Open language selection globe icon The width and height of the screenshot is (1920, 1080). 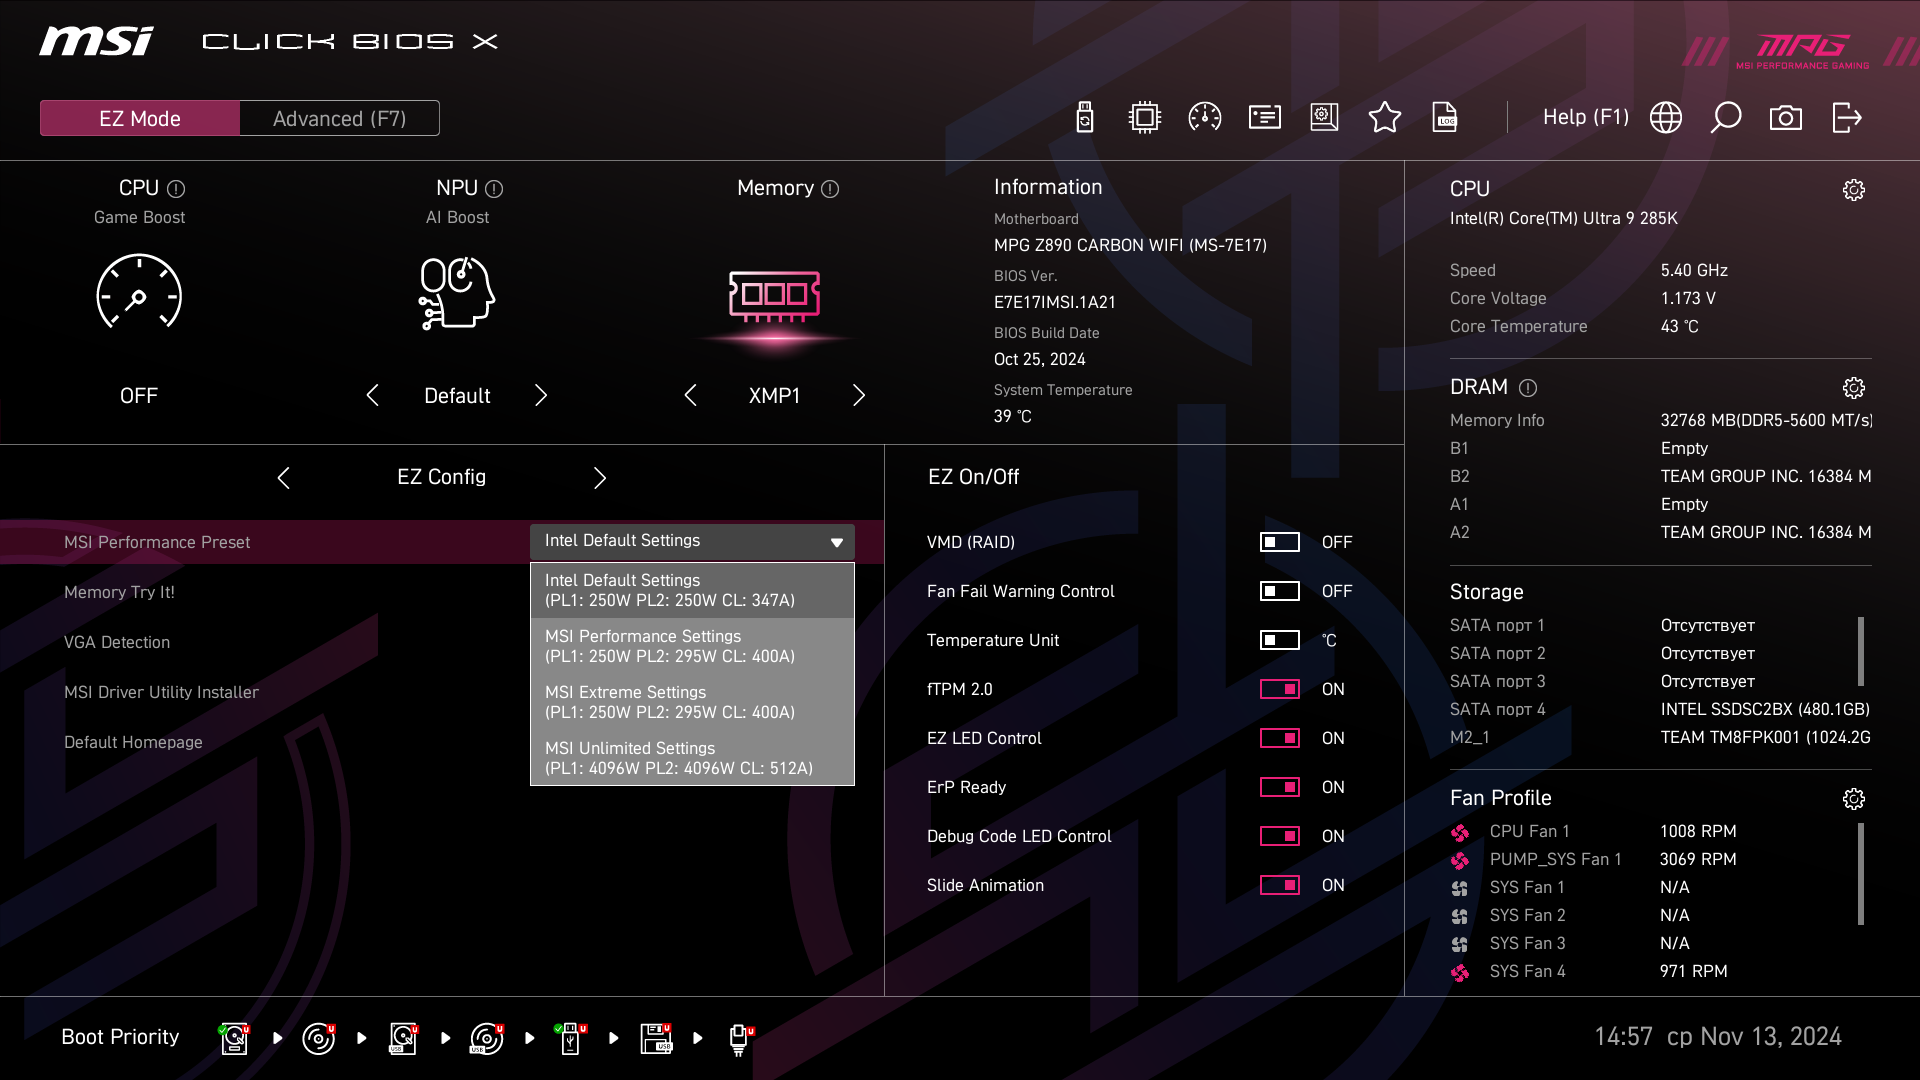(x=1665, y=118)
